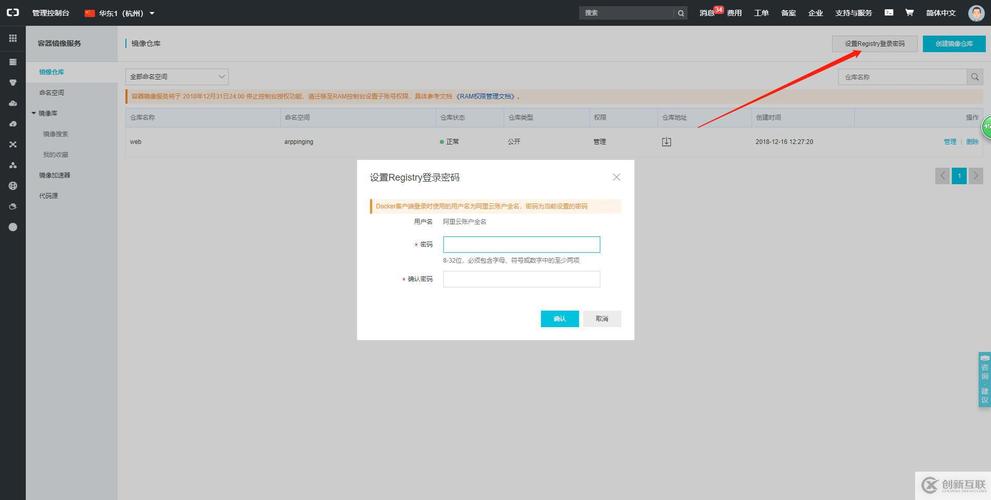
Task: Open the Cloud Shell terminal icon
Action: pos(889,13)
